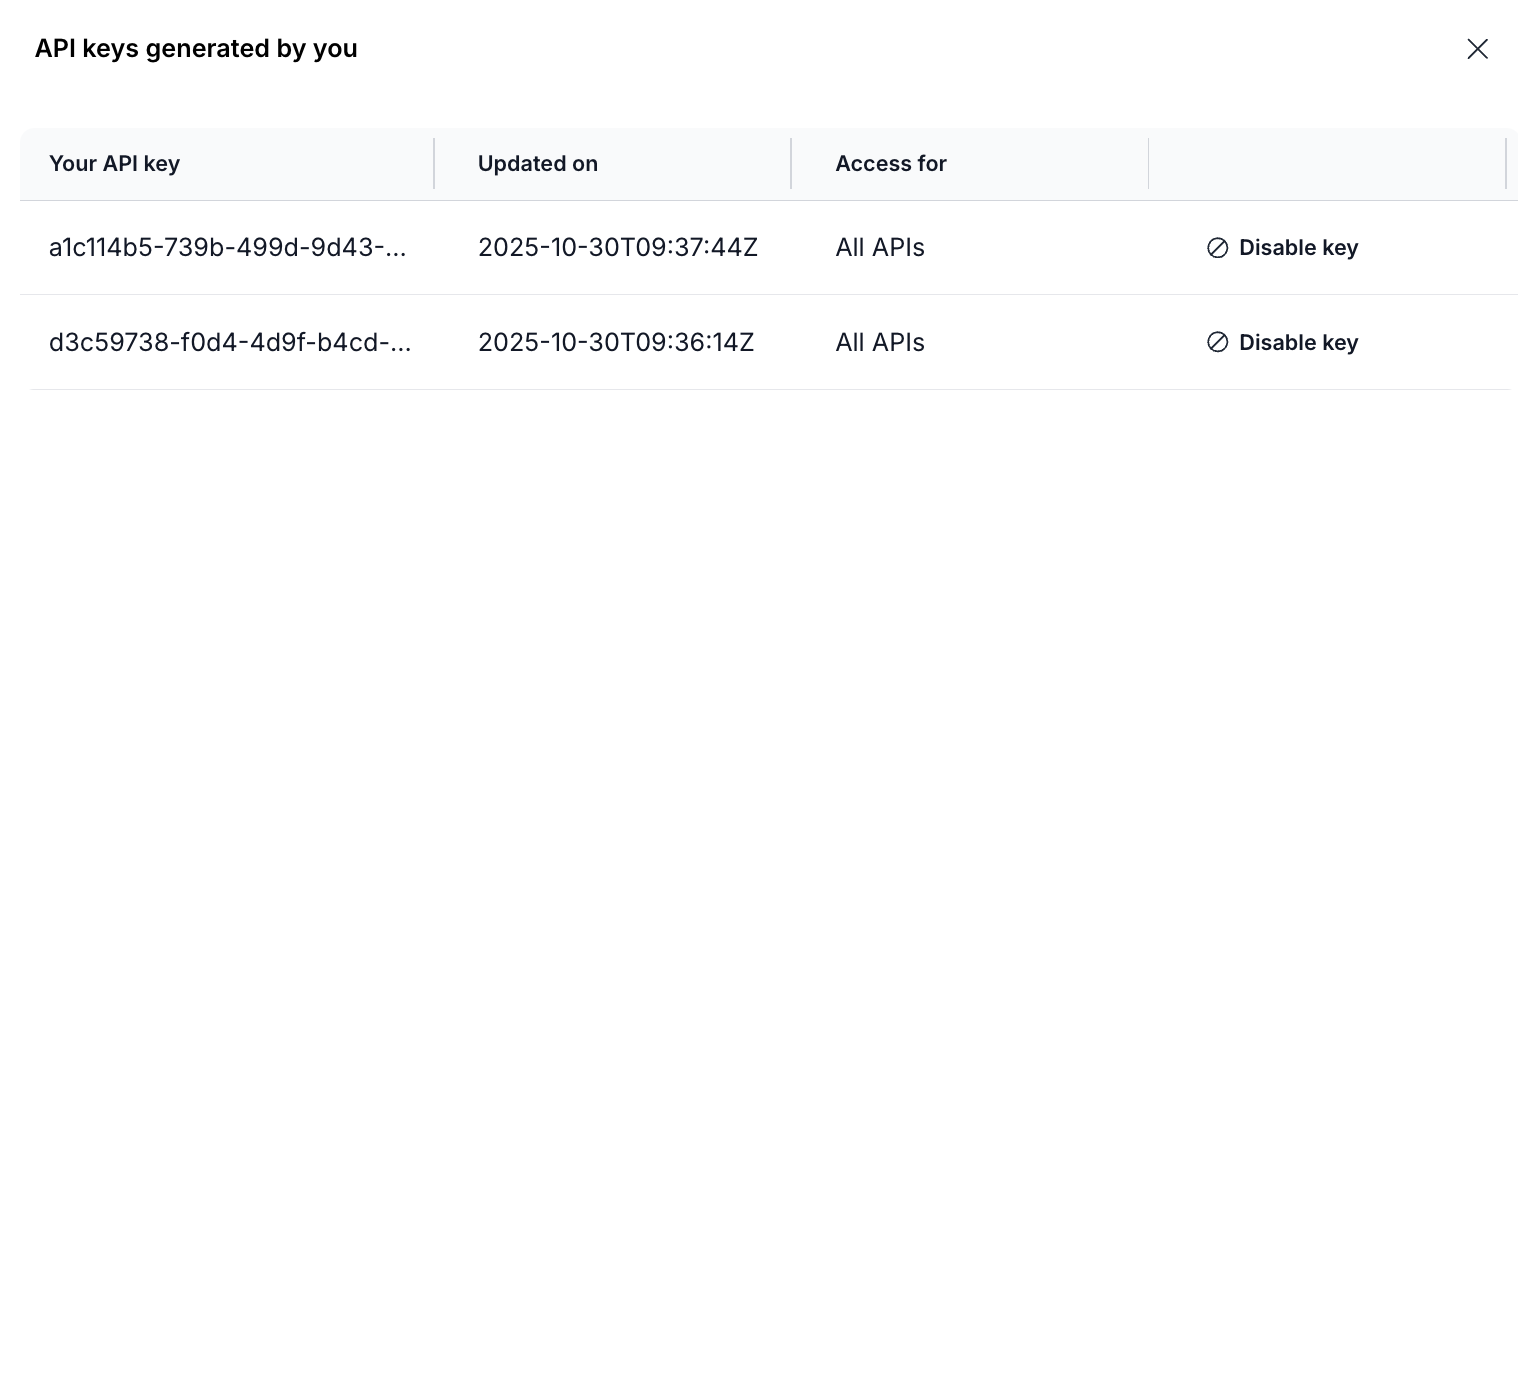Click All APIs in the d3c59738 row

coord(880,343)
